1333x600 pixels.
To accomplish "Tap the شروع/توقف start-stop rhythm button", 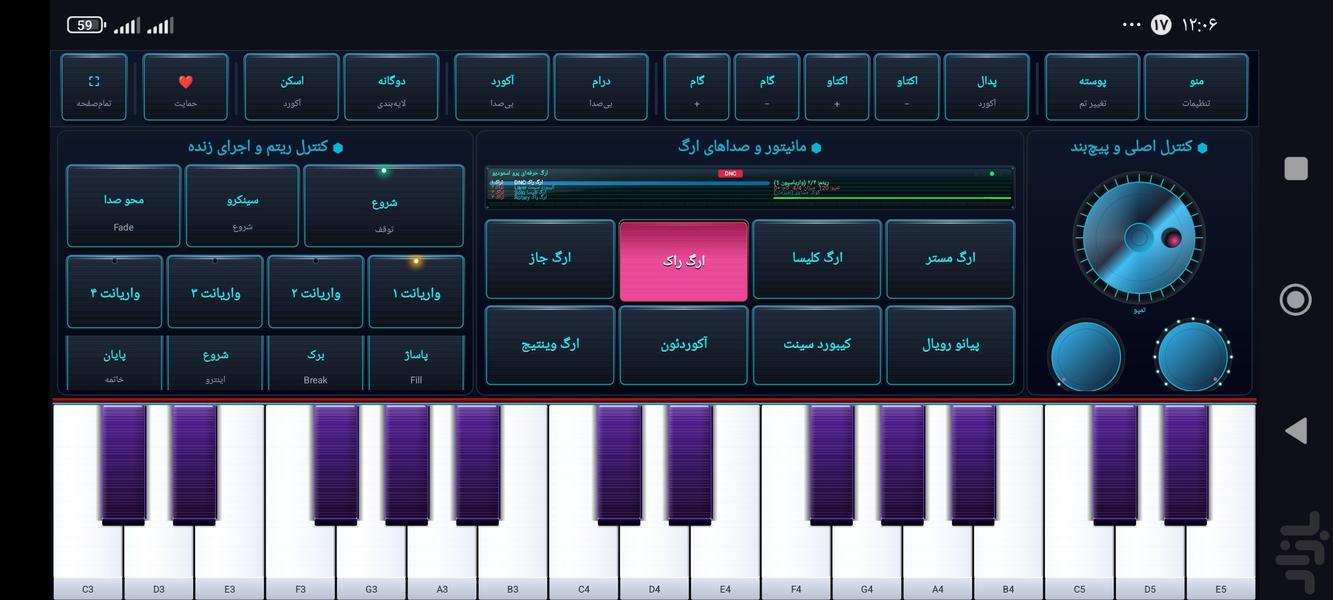I will coord(384,206).
